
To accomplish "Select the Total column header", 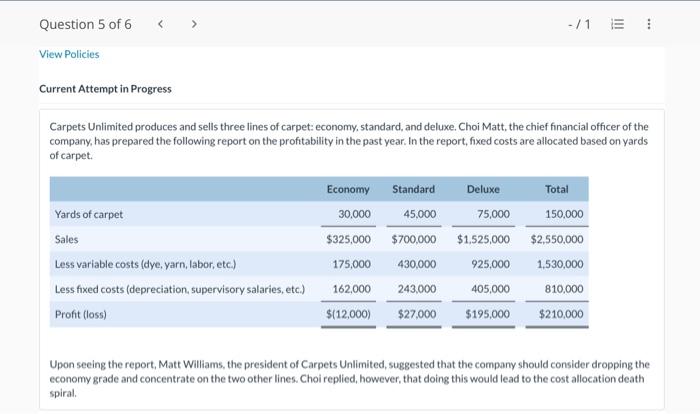I will pos(556,189).
